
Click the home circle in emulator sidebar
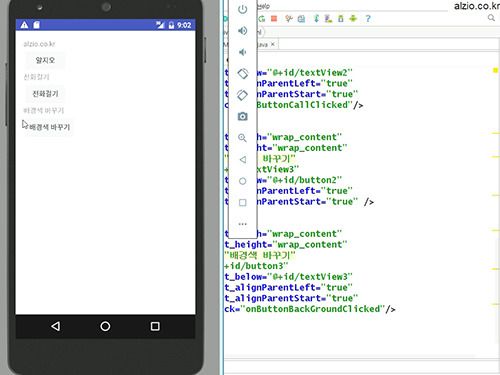pyautogui.click(x=243, y=181)
